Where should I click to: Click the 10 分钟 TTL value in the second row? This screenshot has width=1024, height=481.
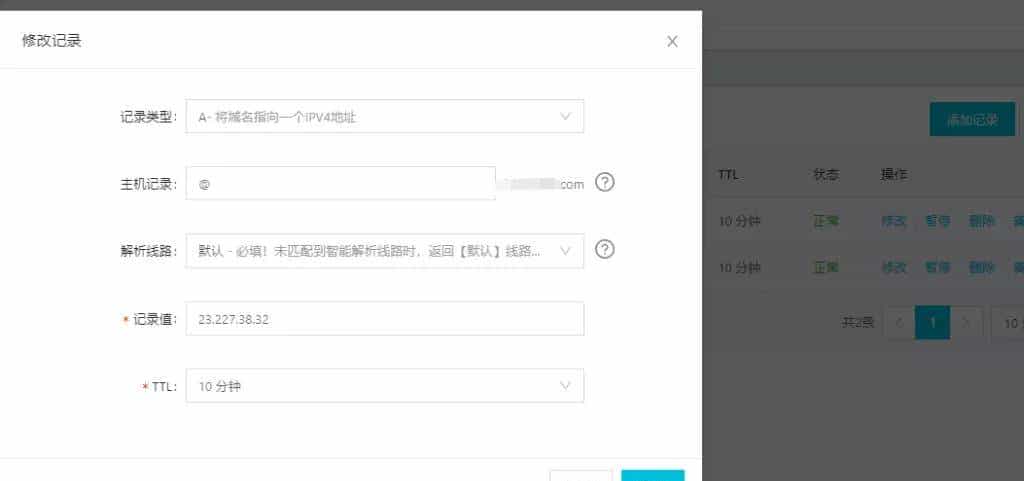740,268
